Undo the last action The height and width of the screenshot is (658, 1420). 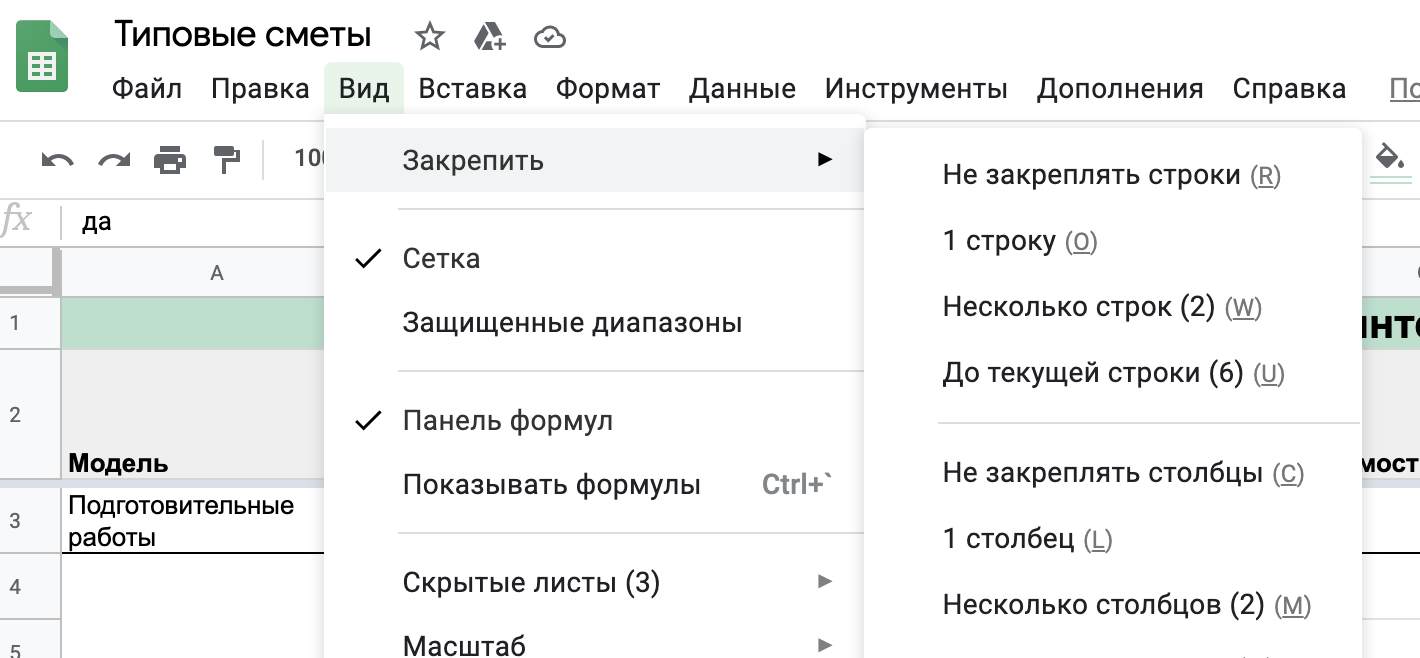pyautogui.click(x=57, y=159)
